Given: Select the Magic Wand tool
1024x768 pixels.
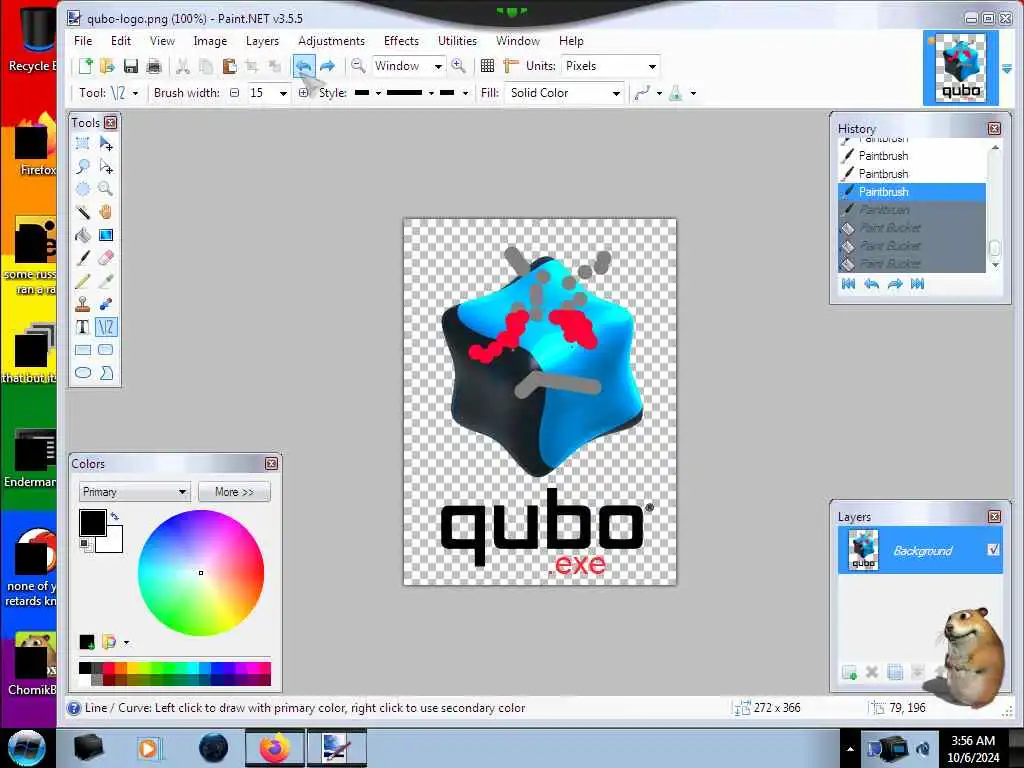Looking at the screenshot, I should pos(82,212).
